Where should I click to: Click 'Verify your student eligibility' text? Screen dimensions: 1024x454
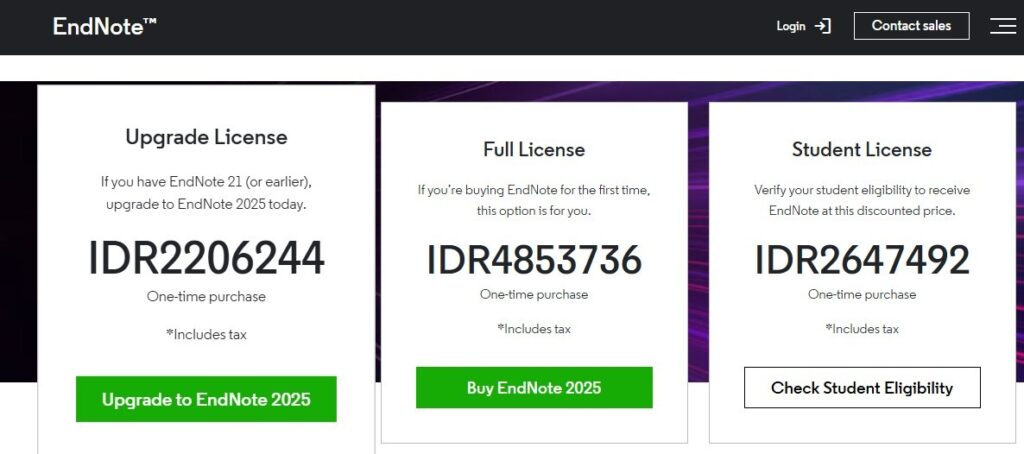[861, 201]
